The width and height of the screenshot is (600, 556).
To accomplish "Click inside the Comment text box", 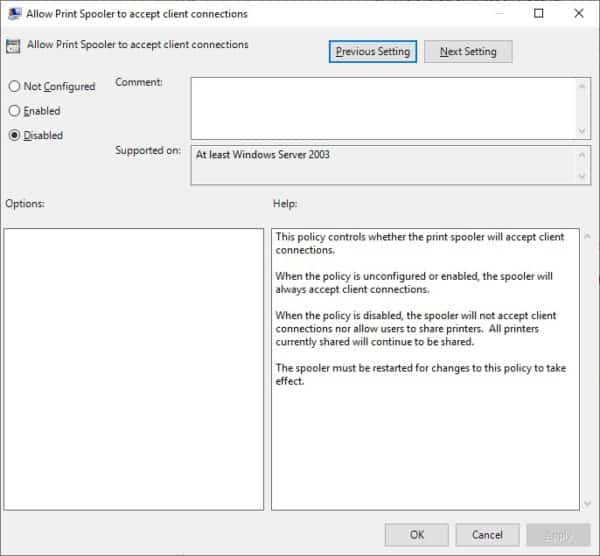I will point(384,108).
